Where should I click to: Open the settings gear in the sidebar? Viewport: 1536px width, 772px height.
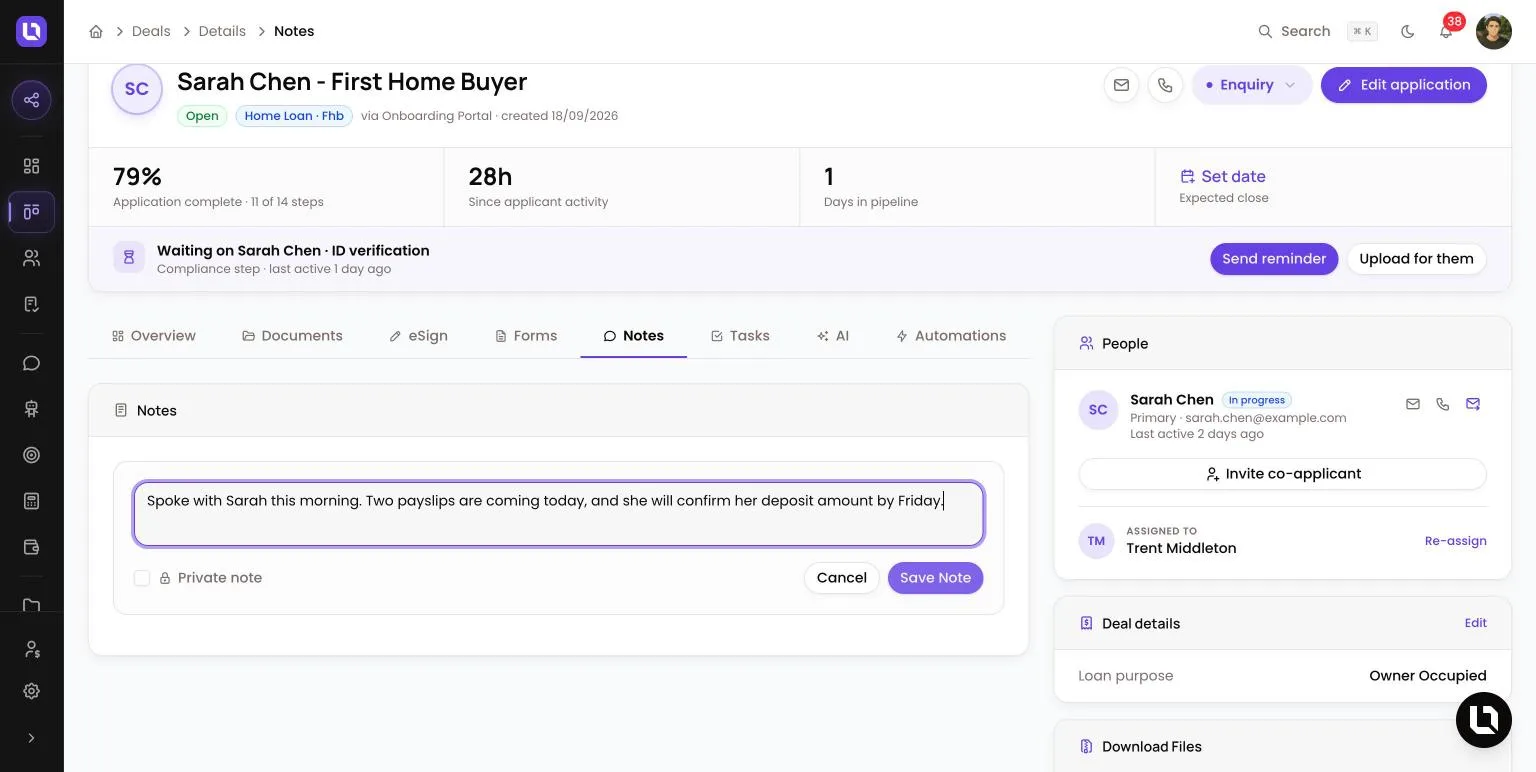(x=31, y=691)
